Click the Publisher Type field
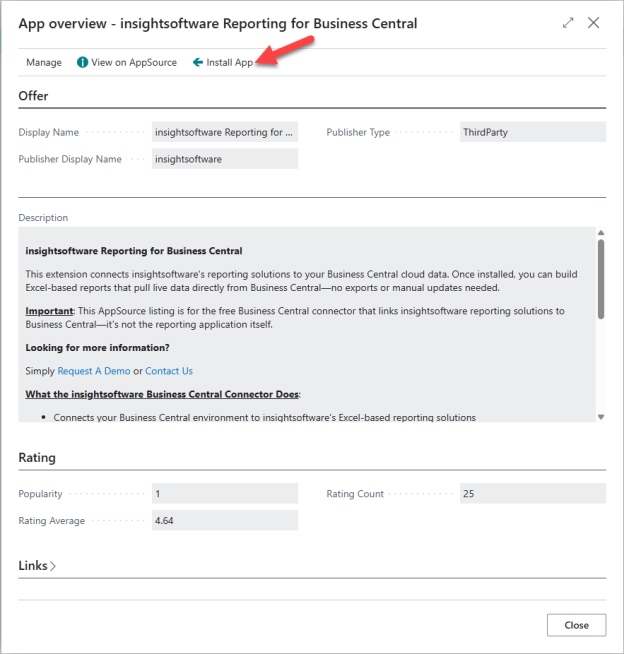624x654 pixels. click(x=533, y=132)
